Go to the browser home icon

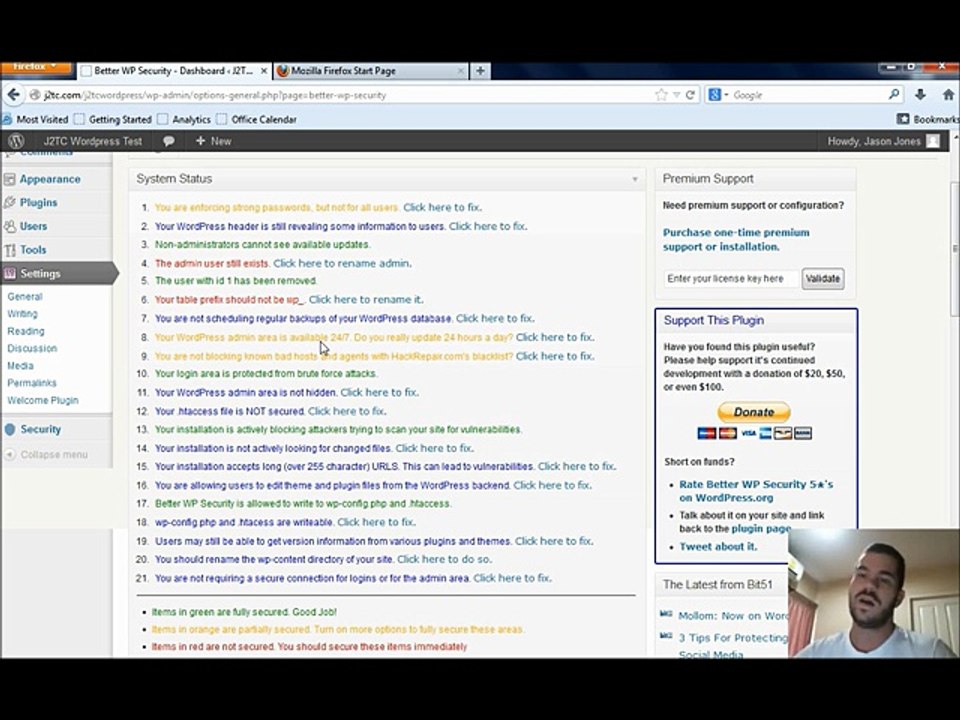(x=948, y=95)
